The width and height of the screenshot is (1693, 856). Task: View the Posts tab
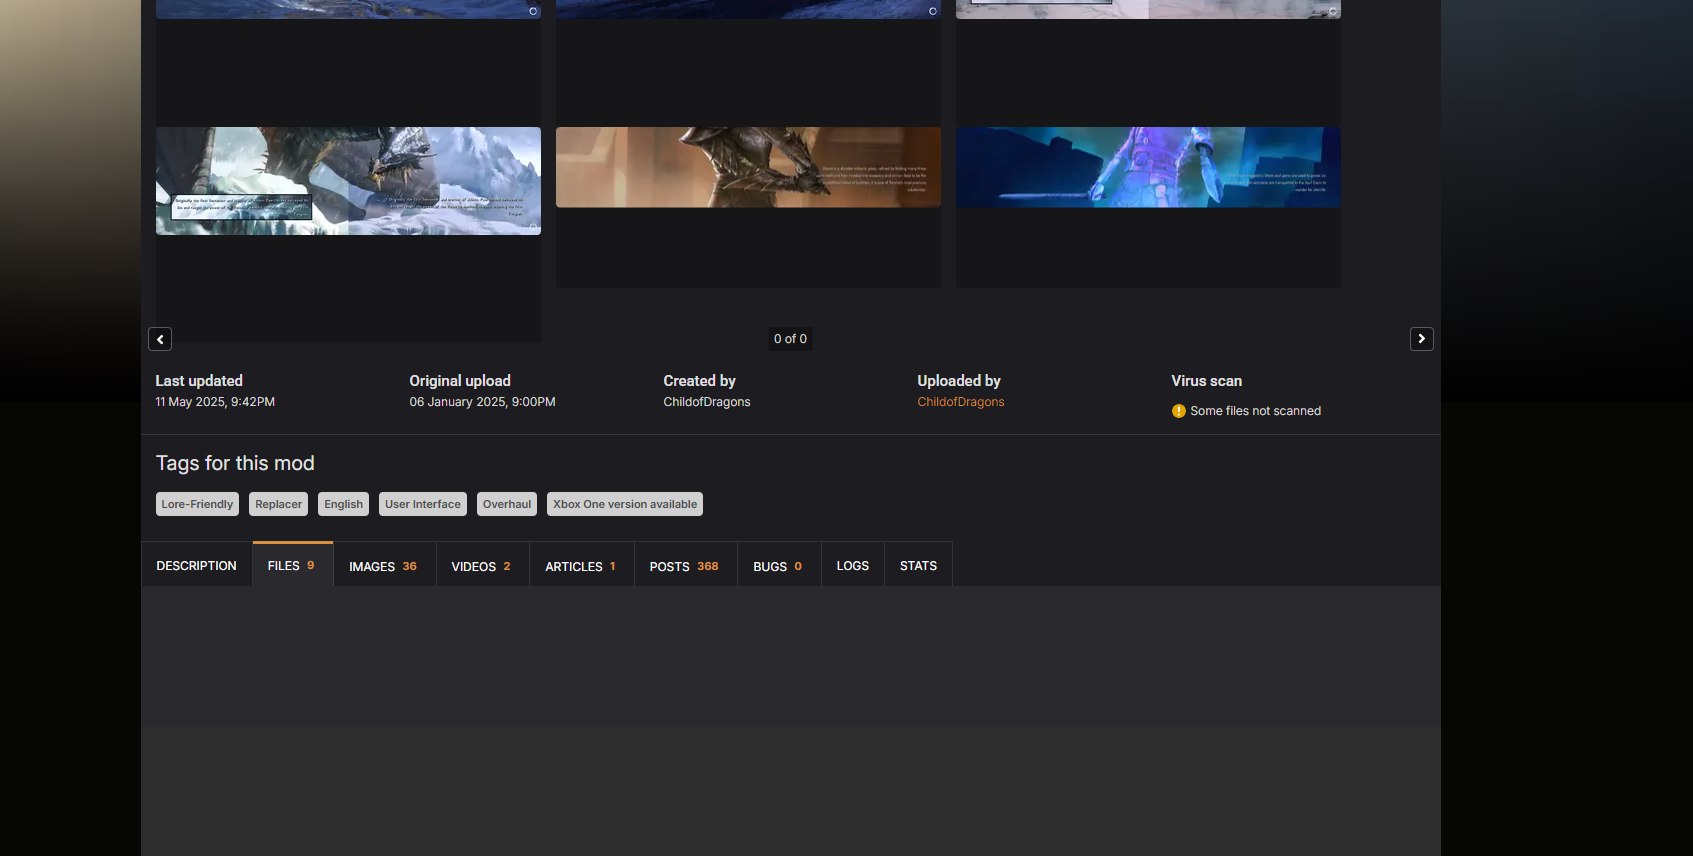[x=686, y=566]
